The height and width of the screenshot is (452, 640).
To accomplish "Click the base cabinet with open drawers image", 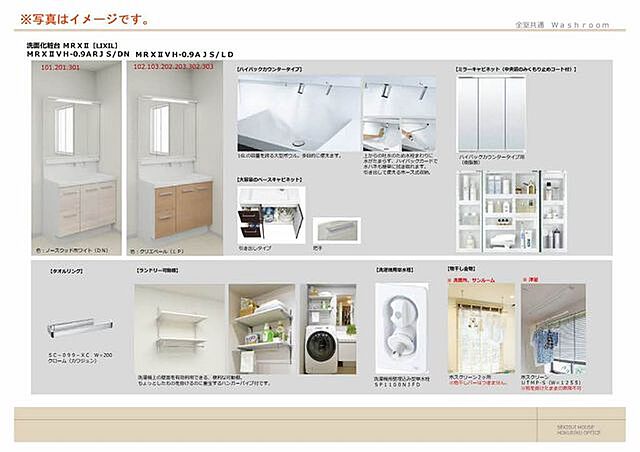I will [x=271, y=215].
